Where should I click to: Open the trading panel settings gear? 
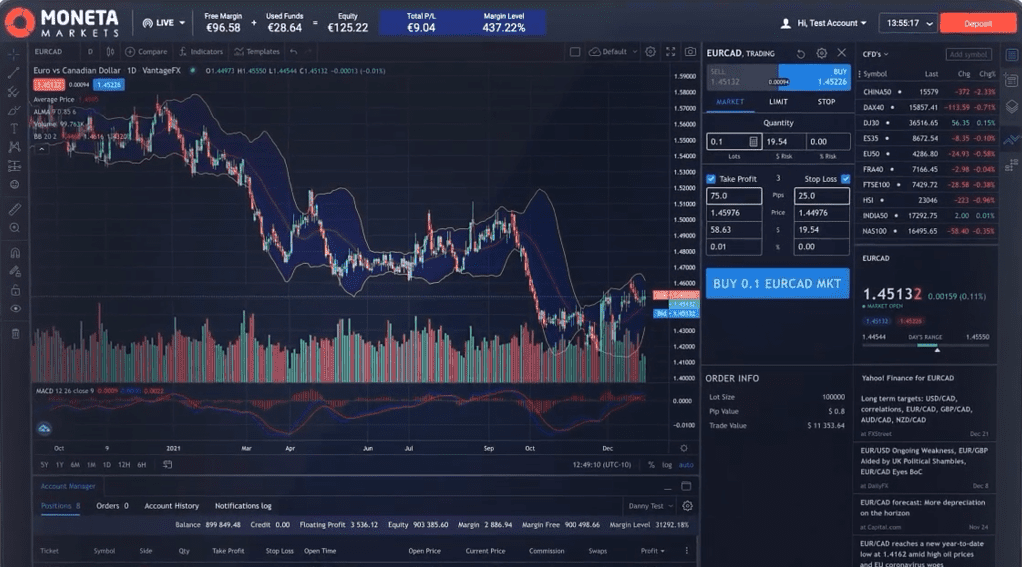click(822, 53)
